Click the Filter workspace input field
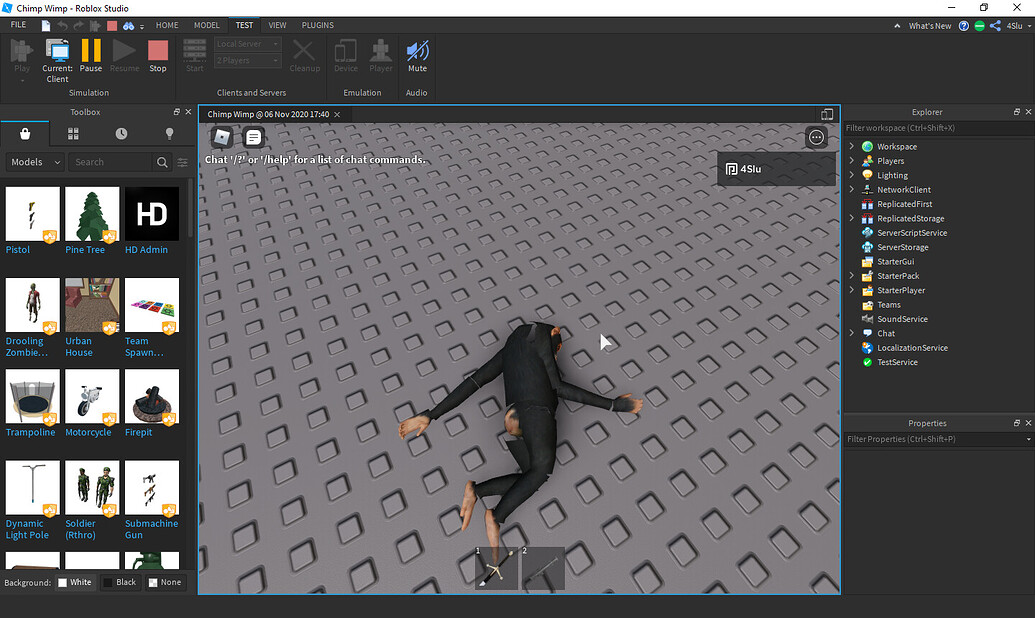Screen dimensions: 1035x618 click(938, 128)
